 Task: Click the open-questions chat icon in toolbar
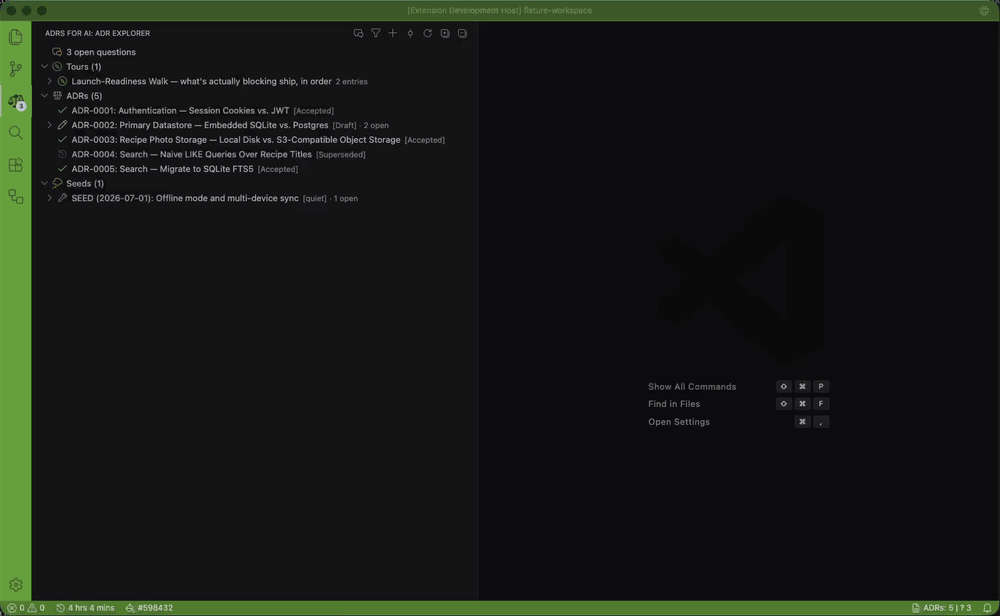tap(358, 33)
